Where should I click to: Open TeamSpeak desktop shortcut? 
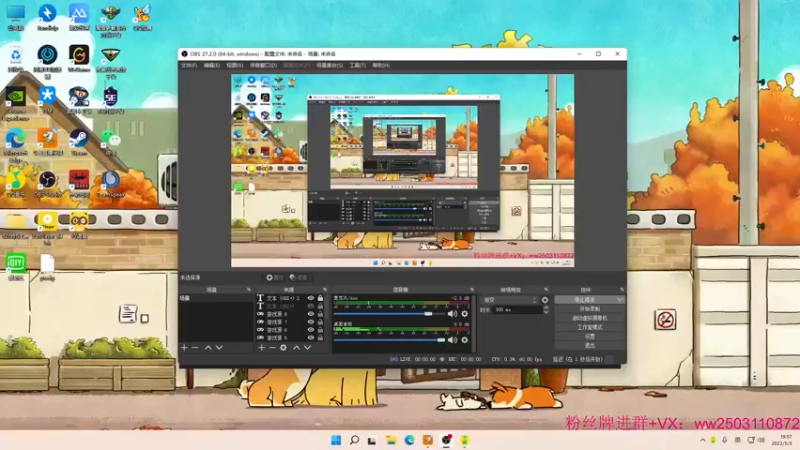tap(110, 184)
